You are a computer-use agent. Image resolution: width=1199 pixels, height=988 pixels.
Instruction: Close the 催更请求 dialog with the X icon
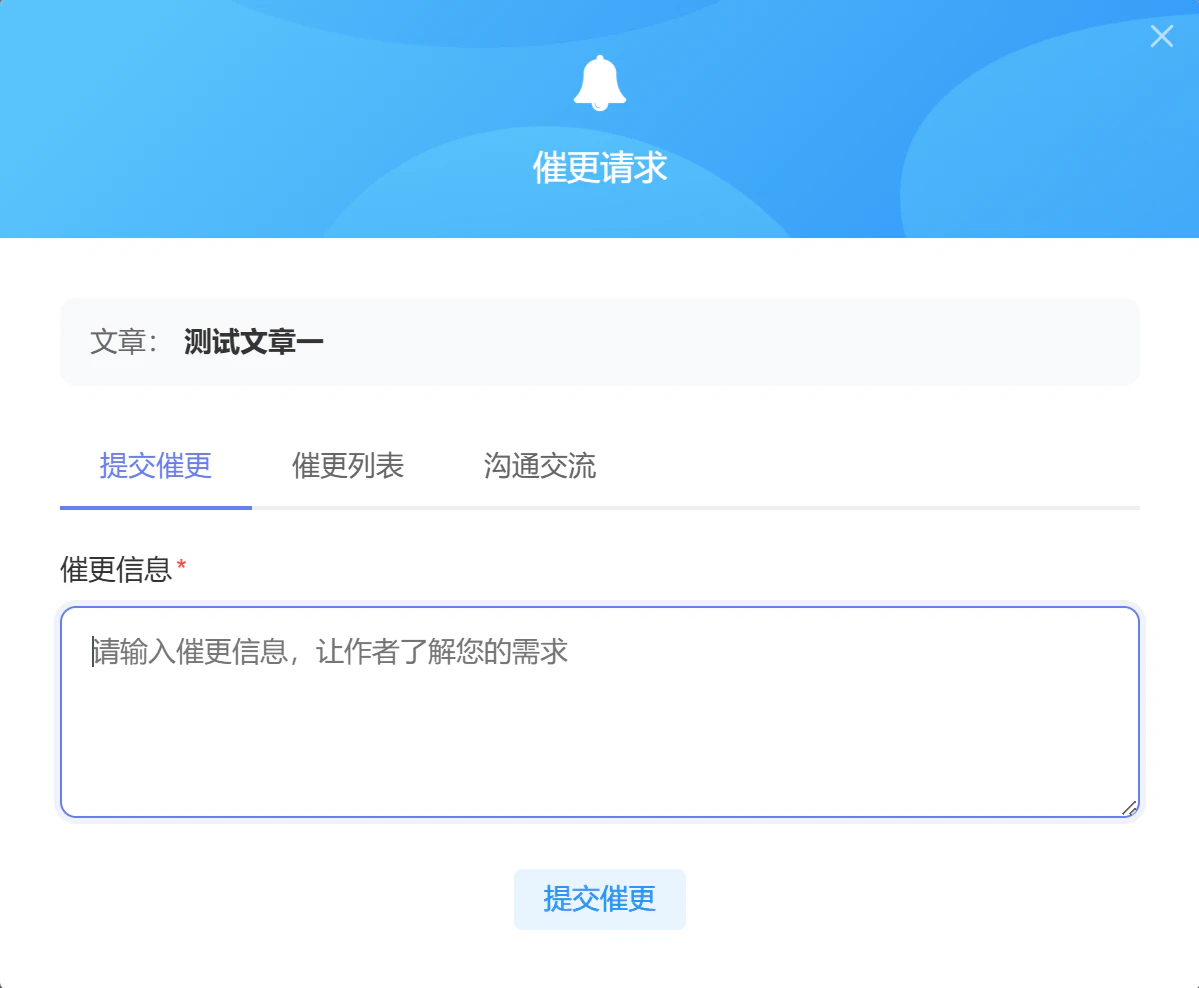1162,36
